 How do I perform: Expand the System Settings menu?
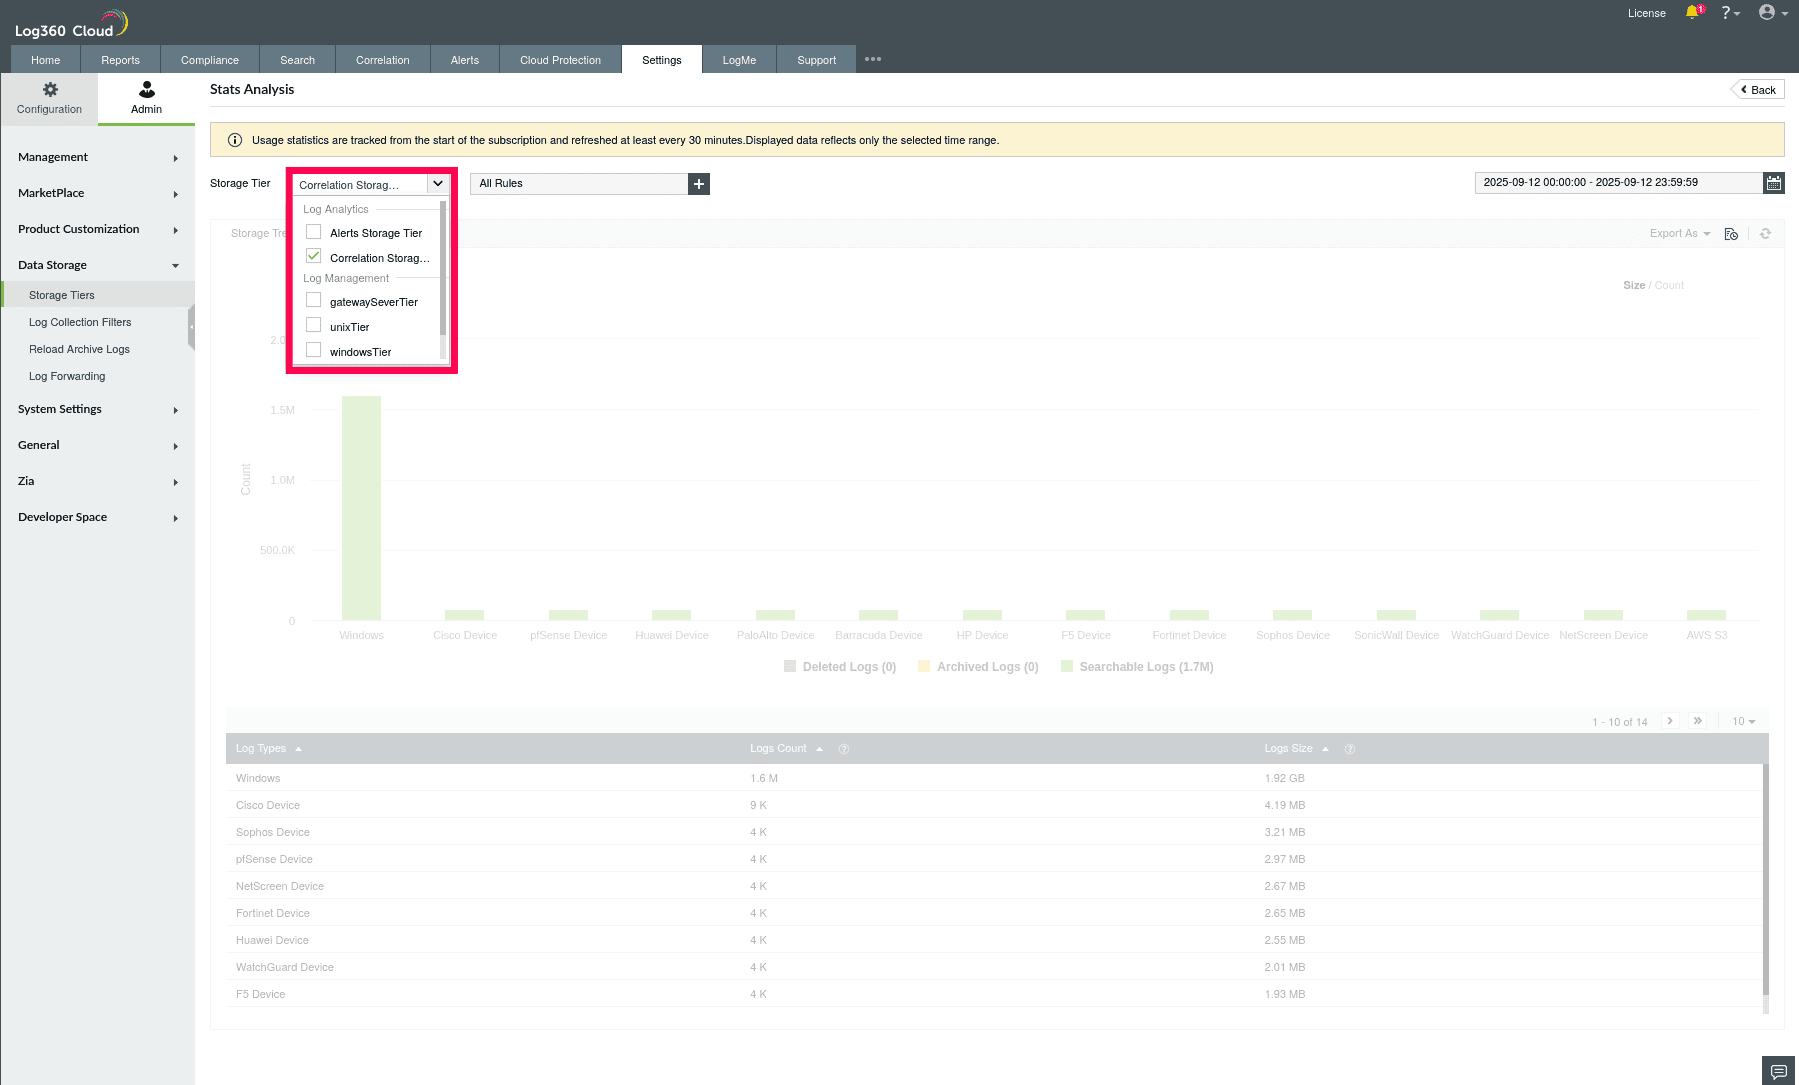click(x=98, y=409)
